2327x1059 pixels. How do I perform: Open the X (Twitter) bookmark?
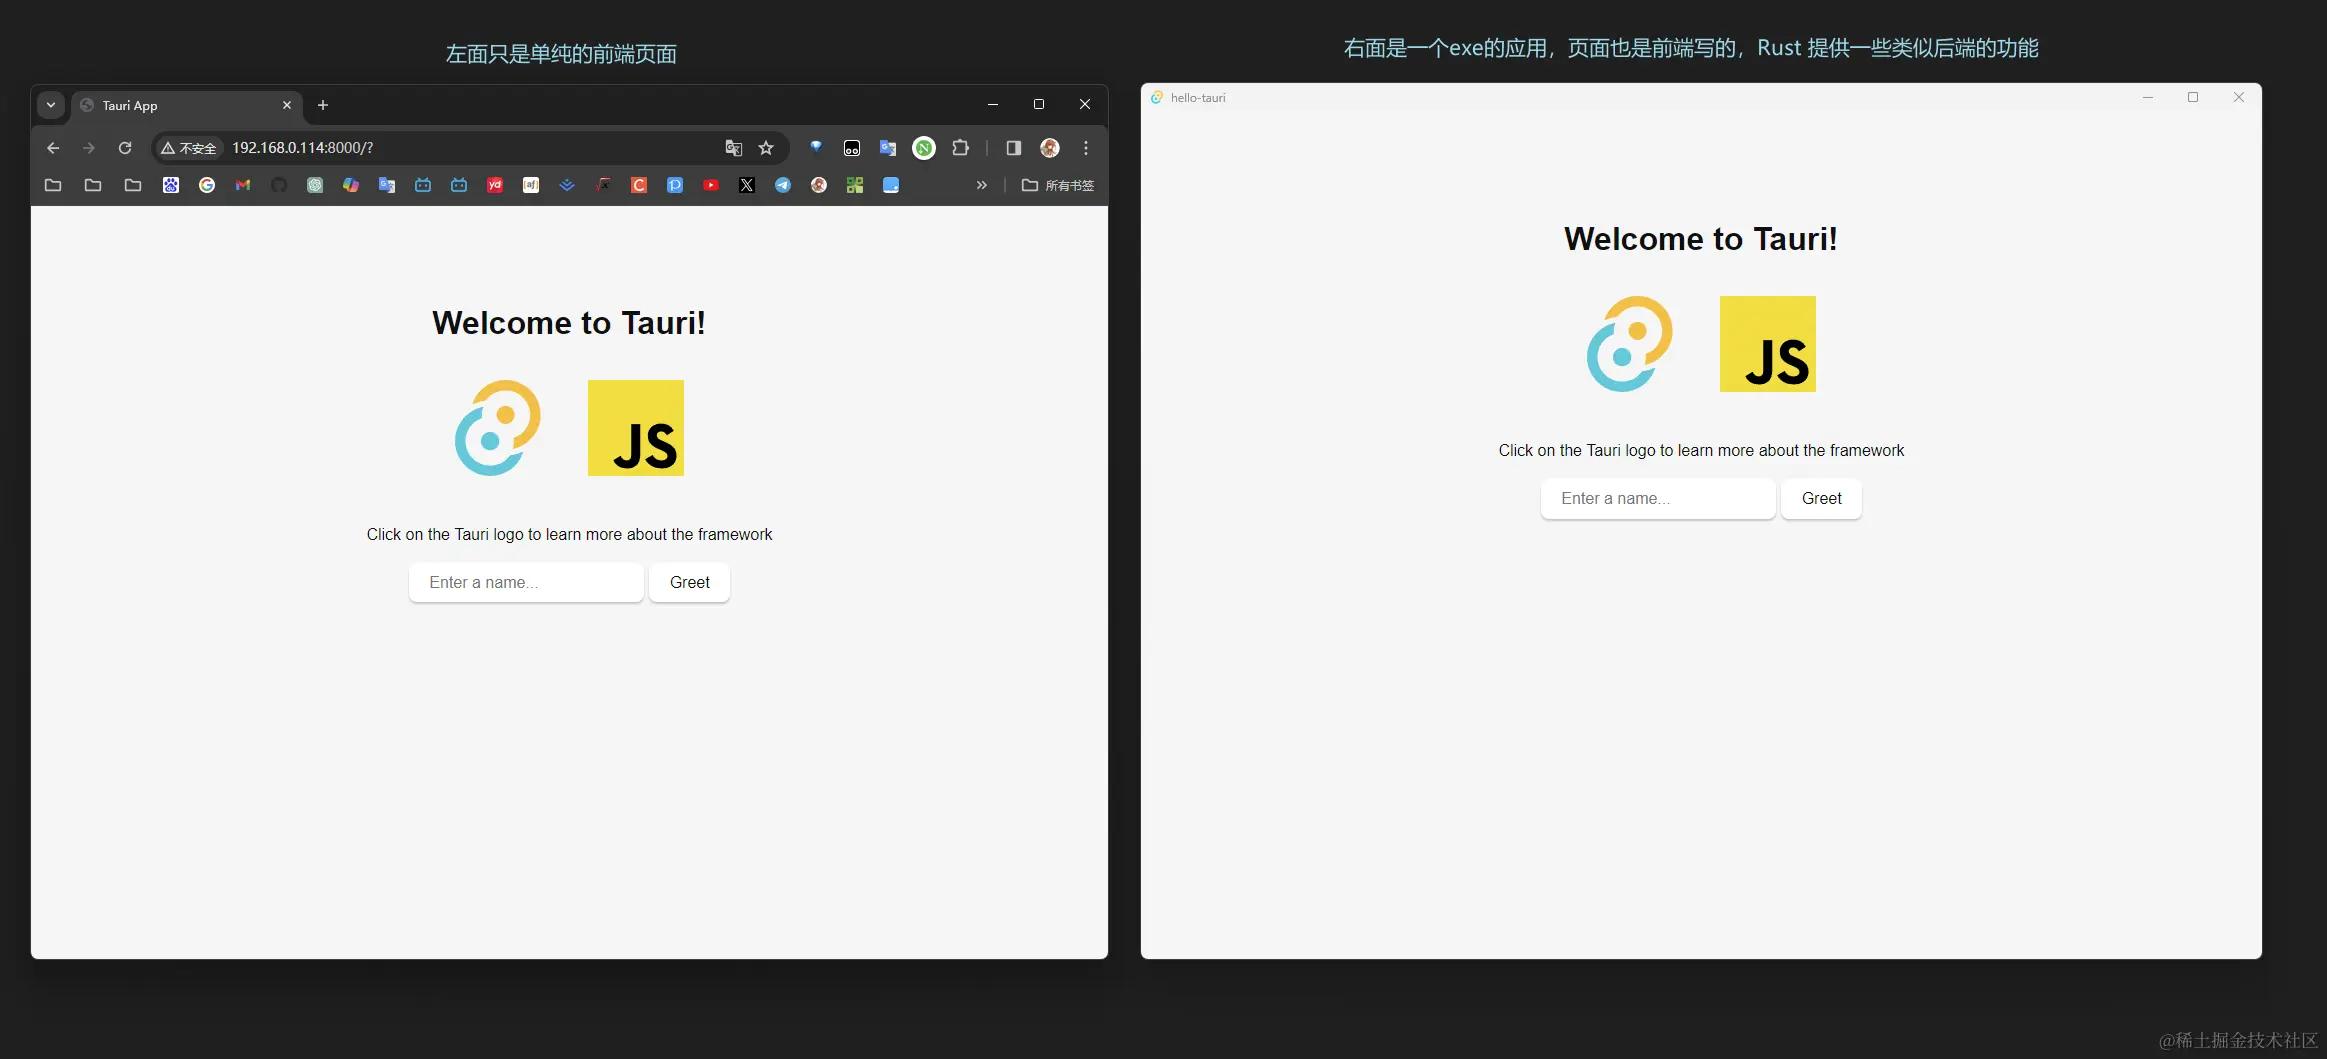747,185
